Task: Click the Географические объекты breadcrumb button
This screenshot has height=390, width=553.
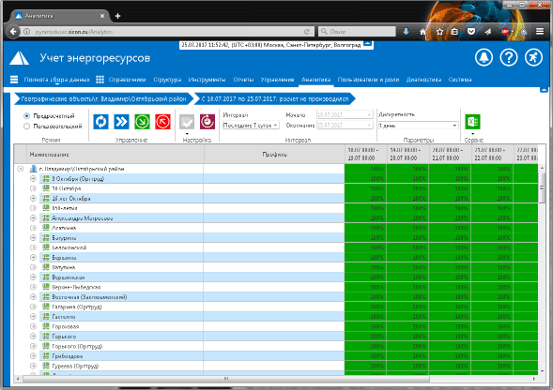Action: coord(104,99)
